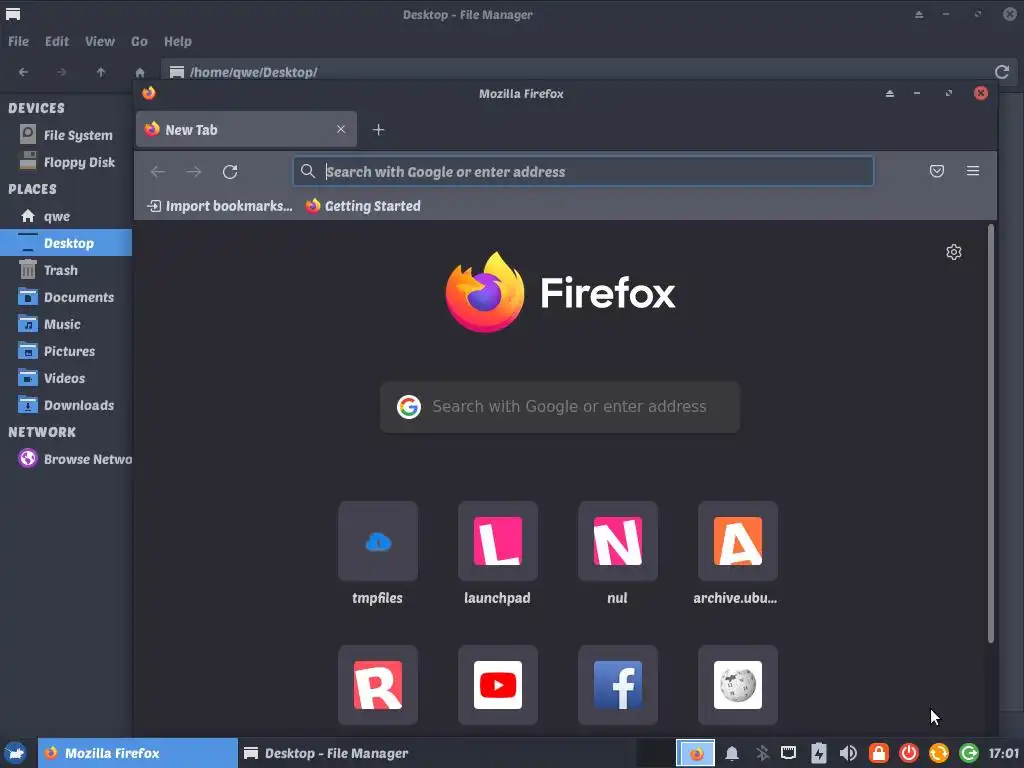Open the Facebook shortcut tile

point(617,685)
